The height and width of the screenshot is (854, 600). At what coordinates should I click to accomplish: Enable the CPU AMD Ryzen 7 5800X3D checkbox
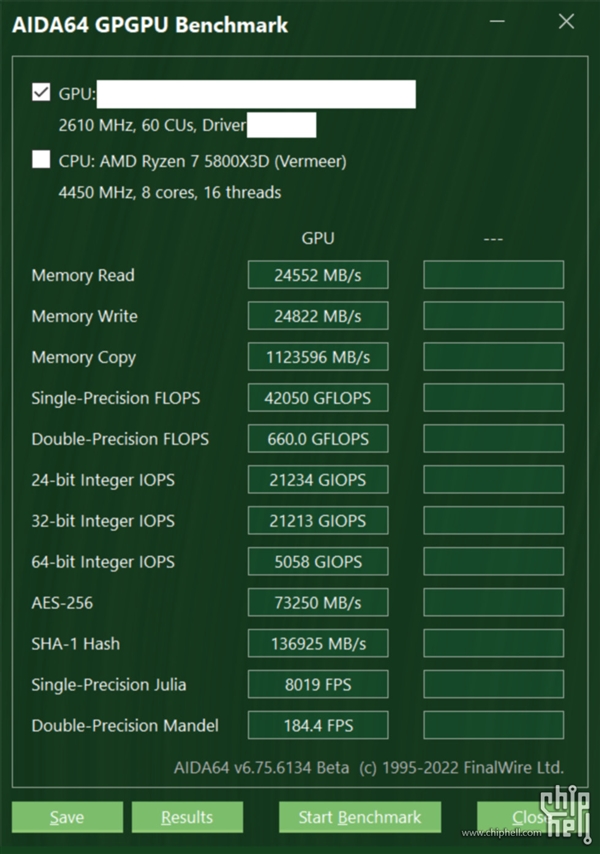point(40,160)
